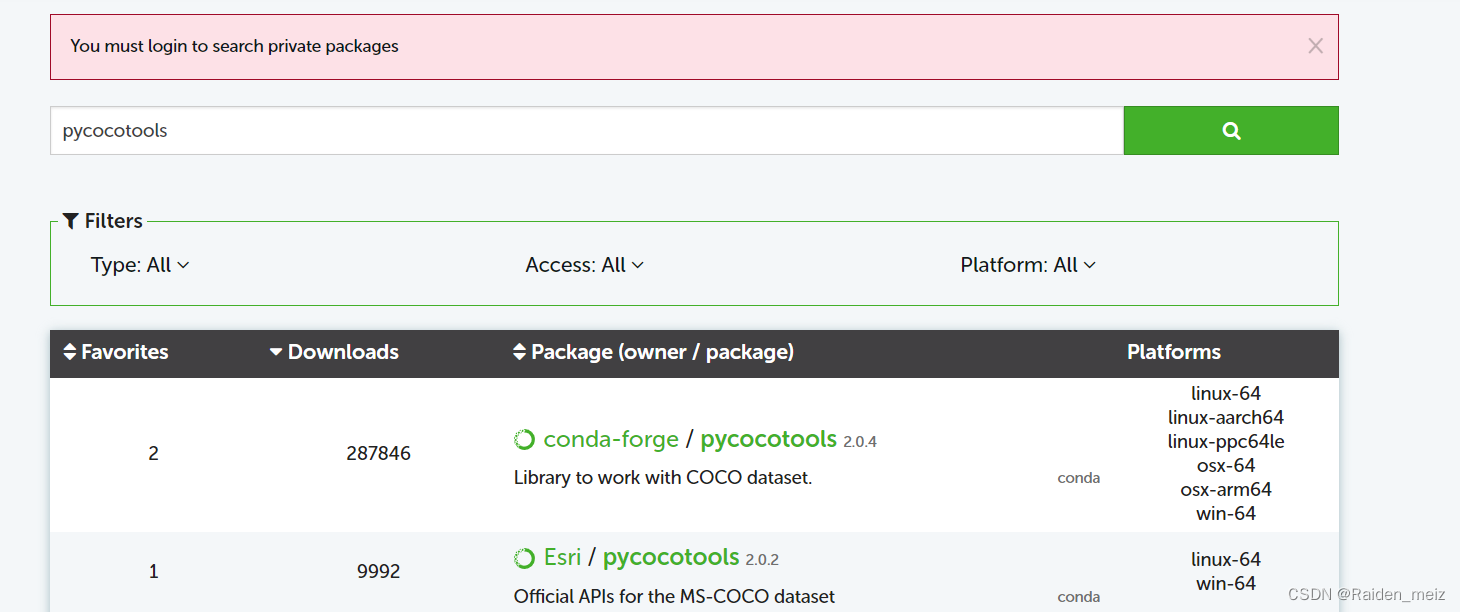Click the win-64 platform under Esri
This screenshot has height=612, width=1460.
coord(1226,583)
